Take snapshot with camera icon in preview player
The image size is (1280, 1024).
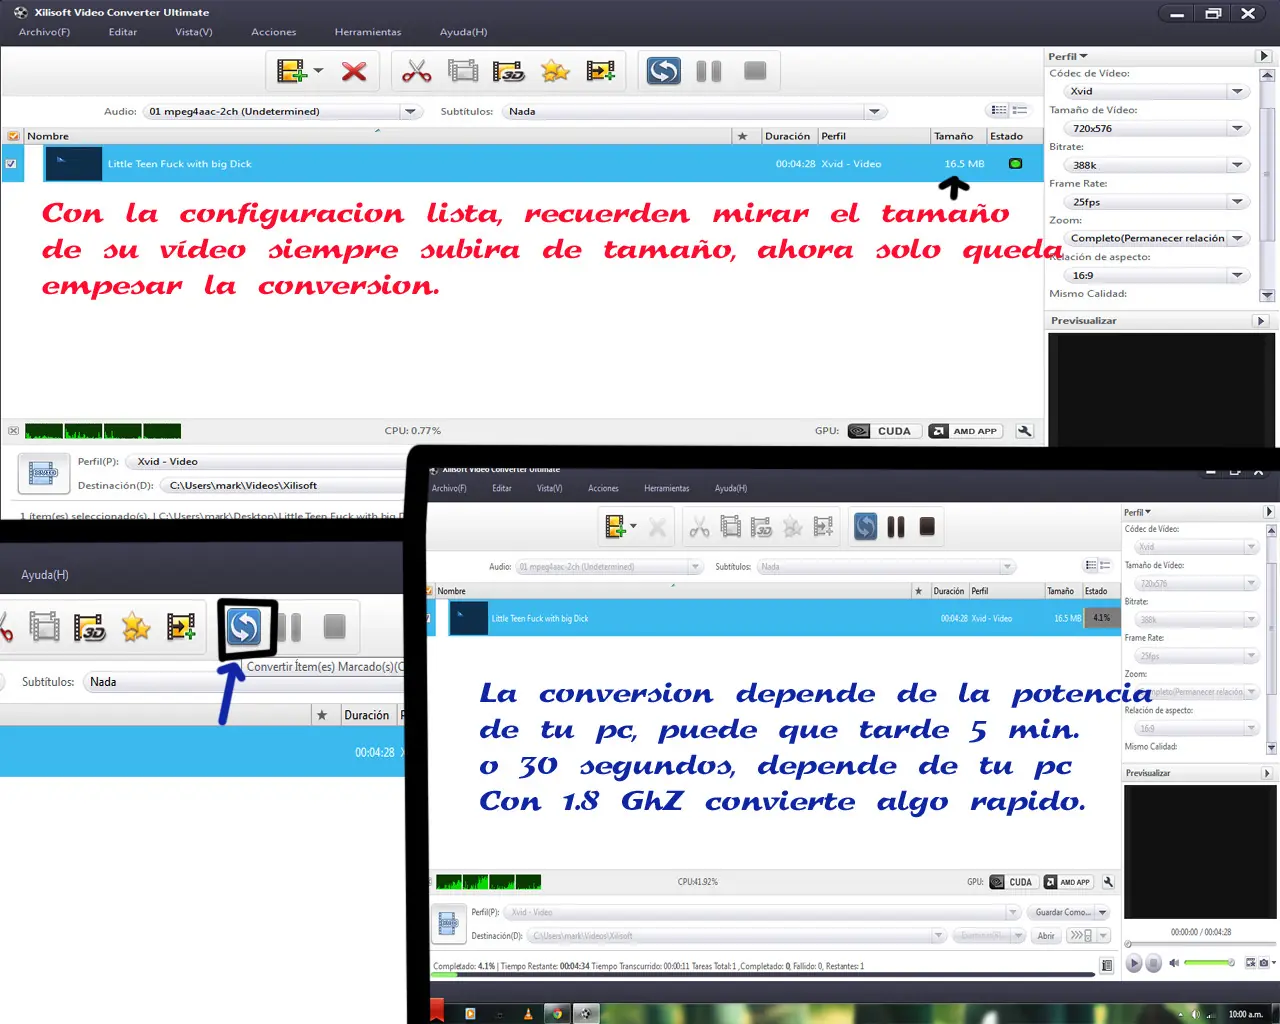pos(1265,963)
